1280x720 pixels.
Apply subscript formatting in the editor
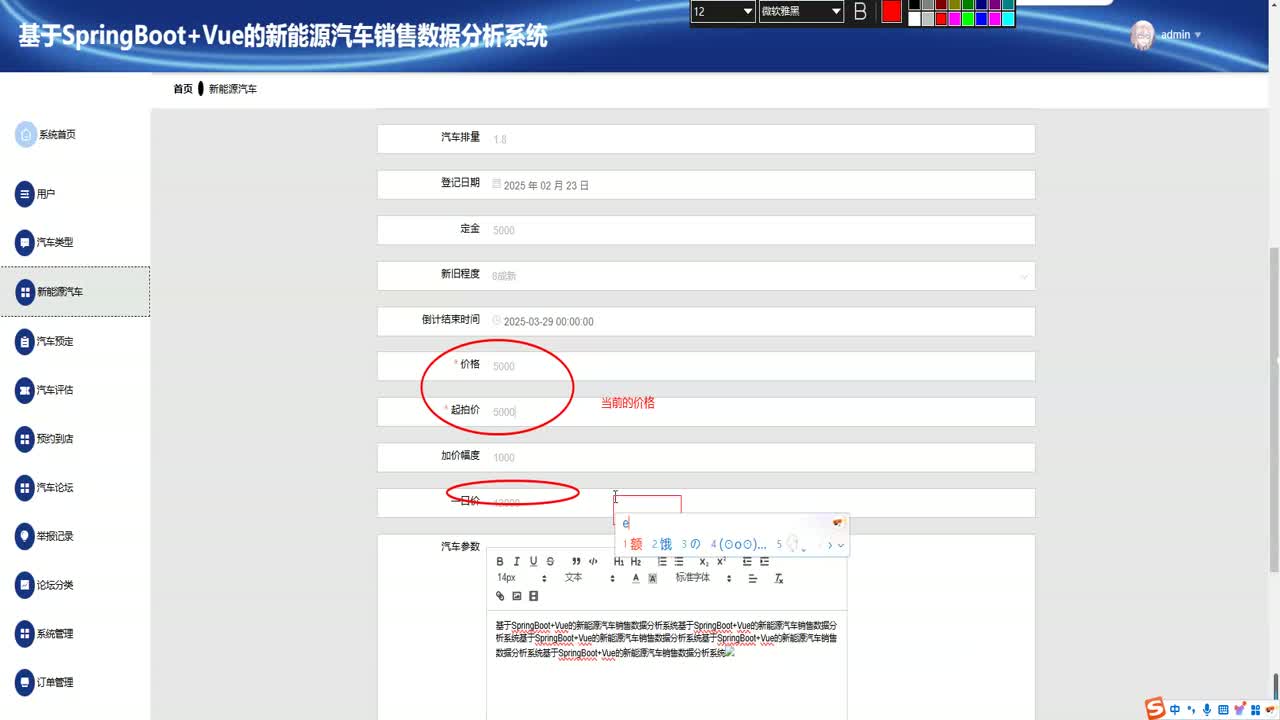705,562
